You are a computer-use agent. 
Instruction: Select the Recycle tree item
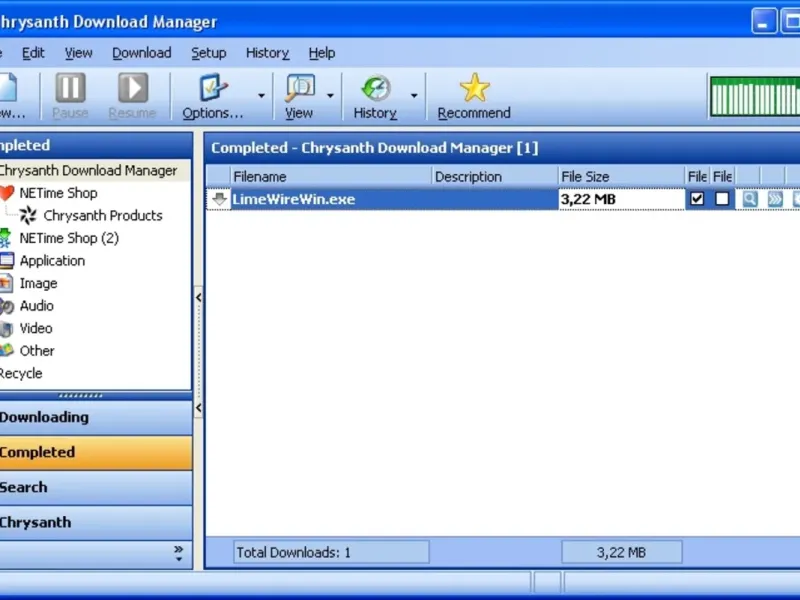(x=20, y=373)
